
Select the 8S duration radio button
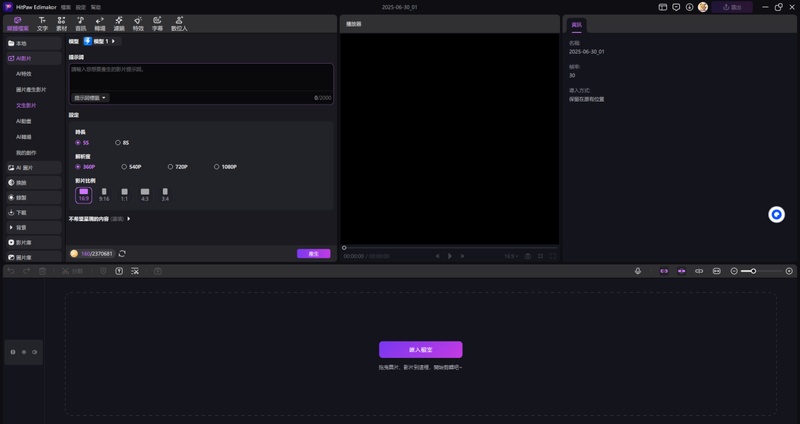(118, 142)
